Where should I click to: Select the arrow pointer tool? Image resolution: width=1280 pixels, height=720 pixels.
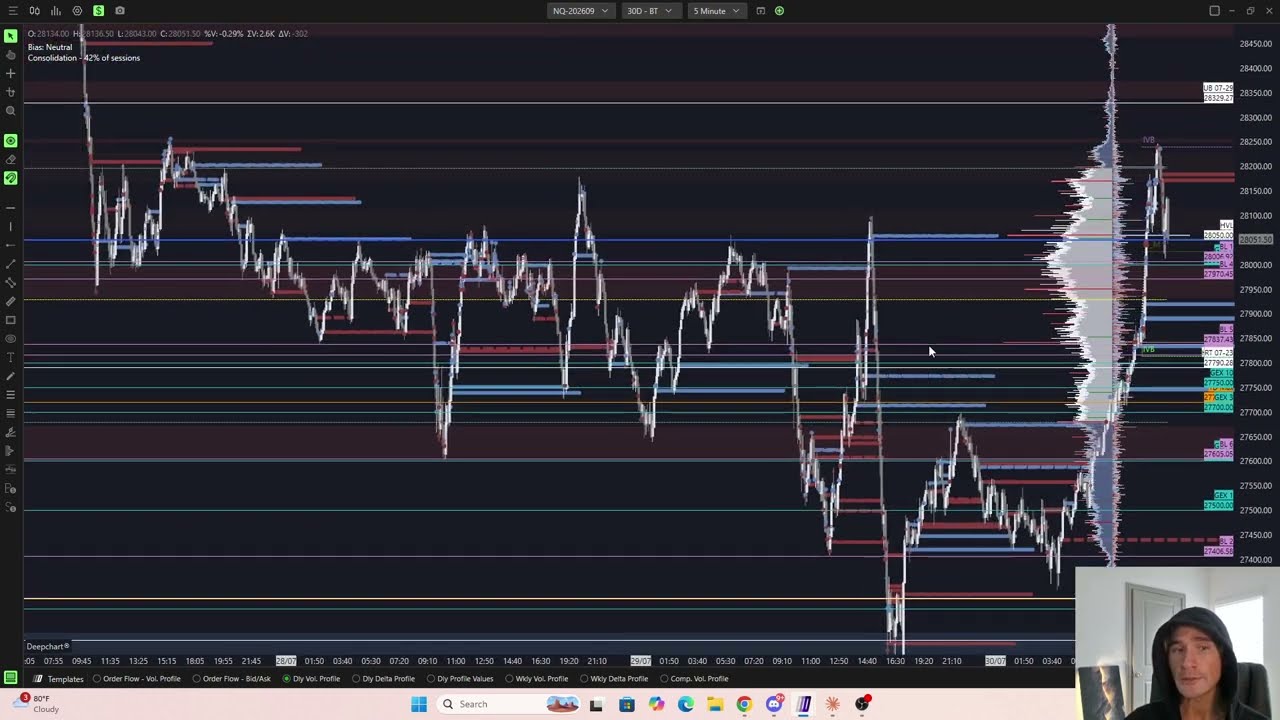11,36
